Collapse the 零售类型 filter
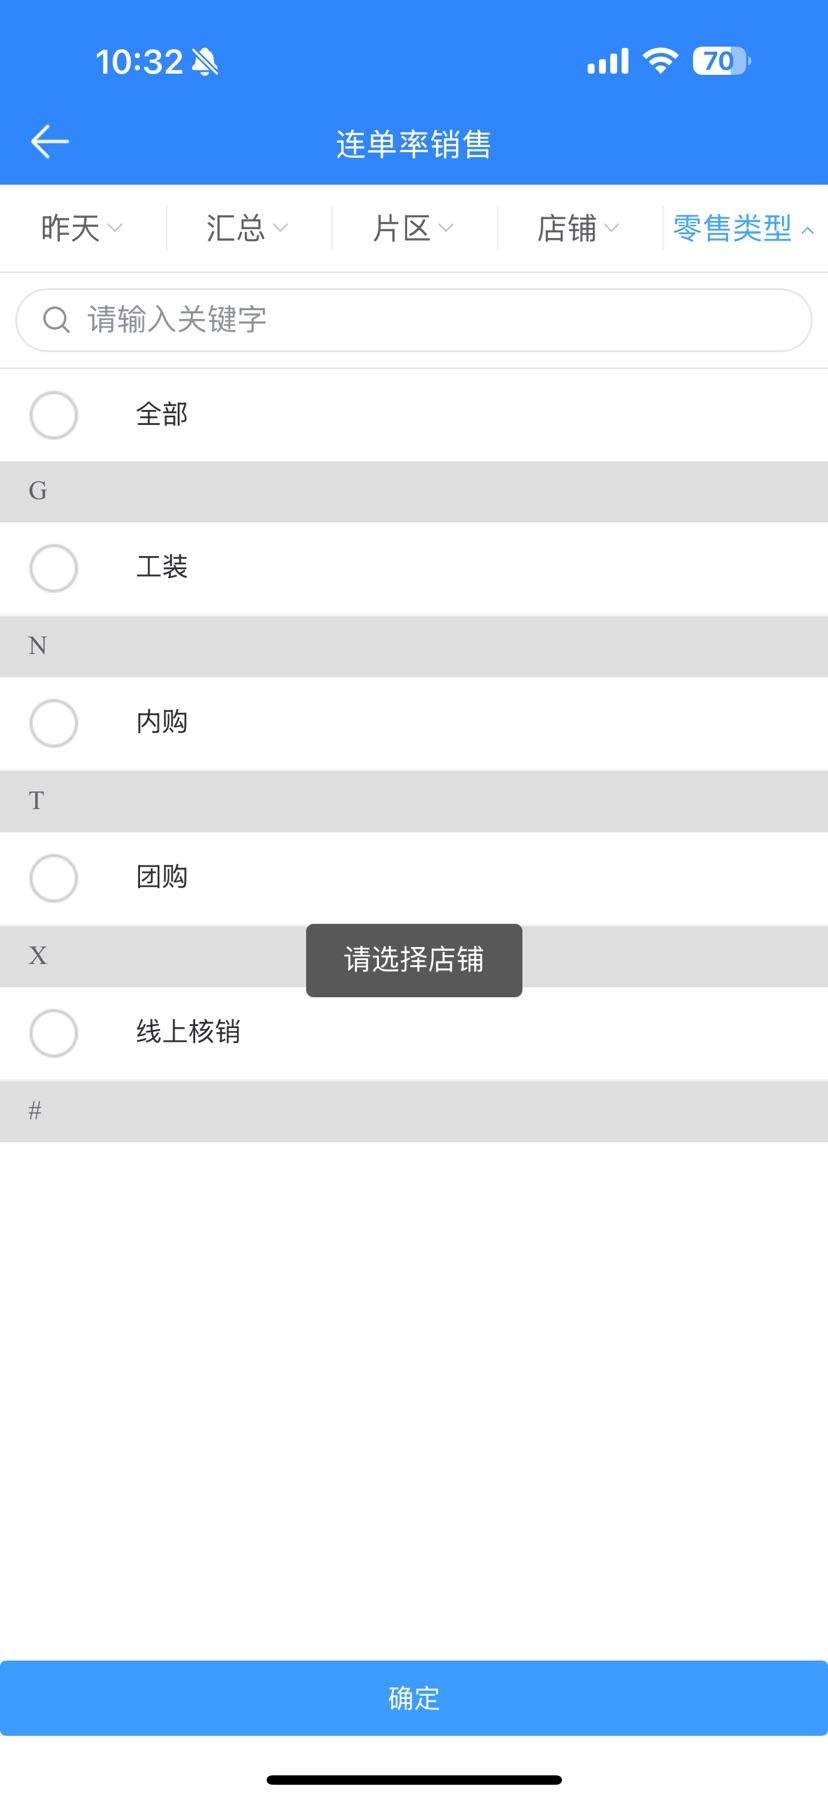828x1800 pixels. pos(743,228)
